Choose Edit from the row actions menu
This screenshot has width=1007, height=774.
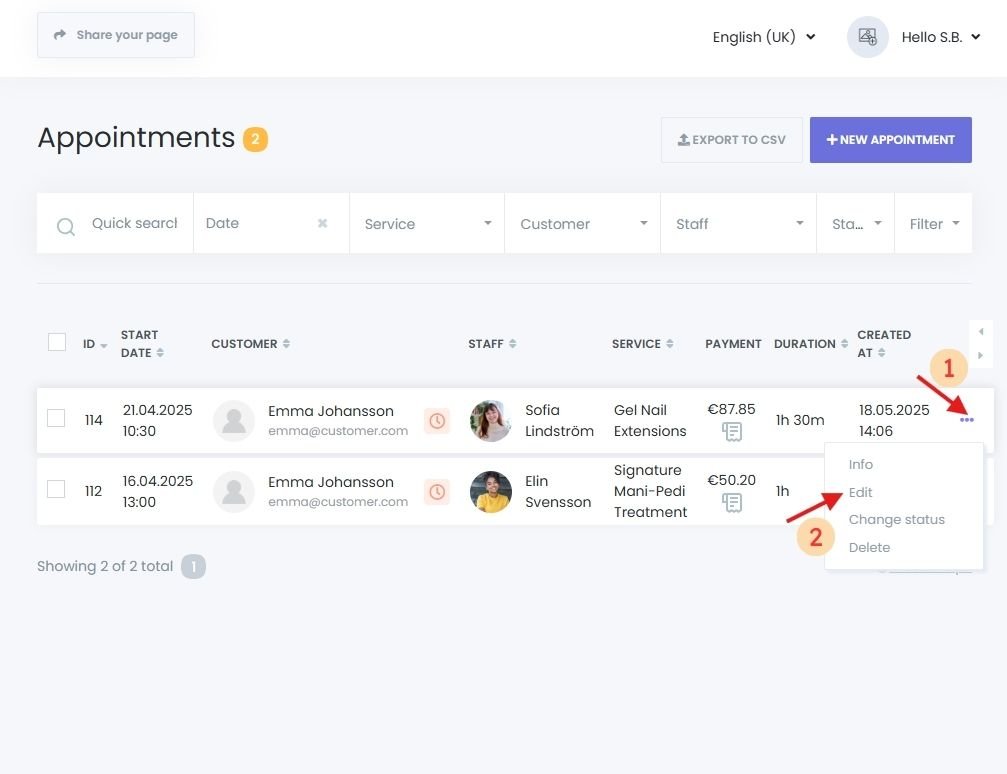click(x=860, y=492)
